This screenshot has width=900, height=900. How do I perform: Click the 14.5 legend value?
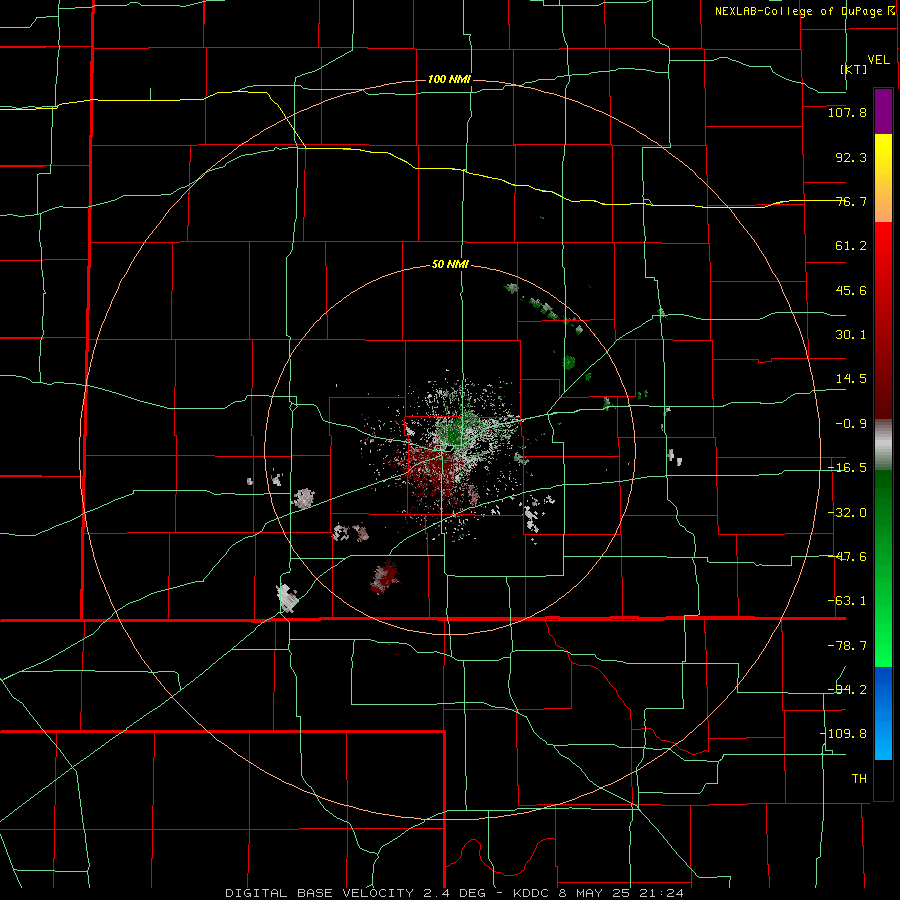click(x=851, y=379)
